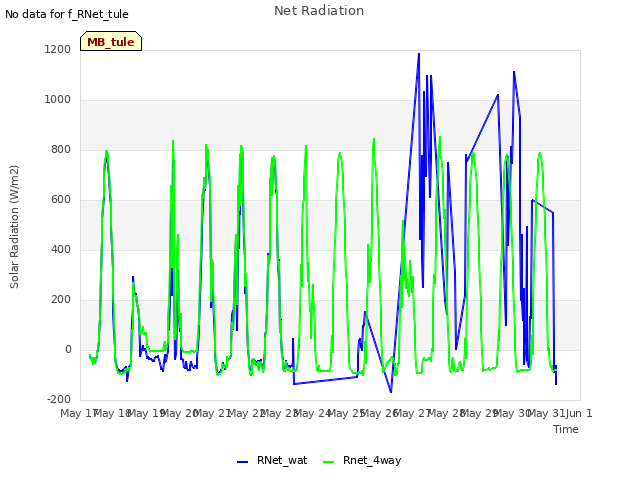Click the blue RNet_wat peak near 1200
The width and height of the screenshot is (640, 480).
click(x=419, y=54)
